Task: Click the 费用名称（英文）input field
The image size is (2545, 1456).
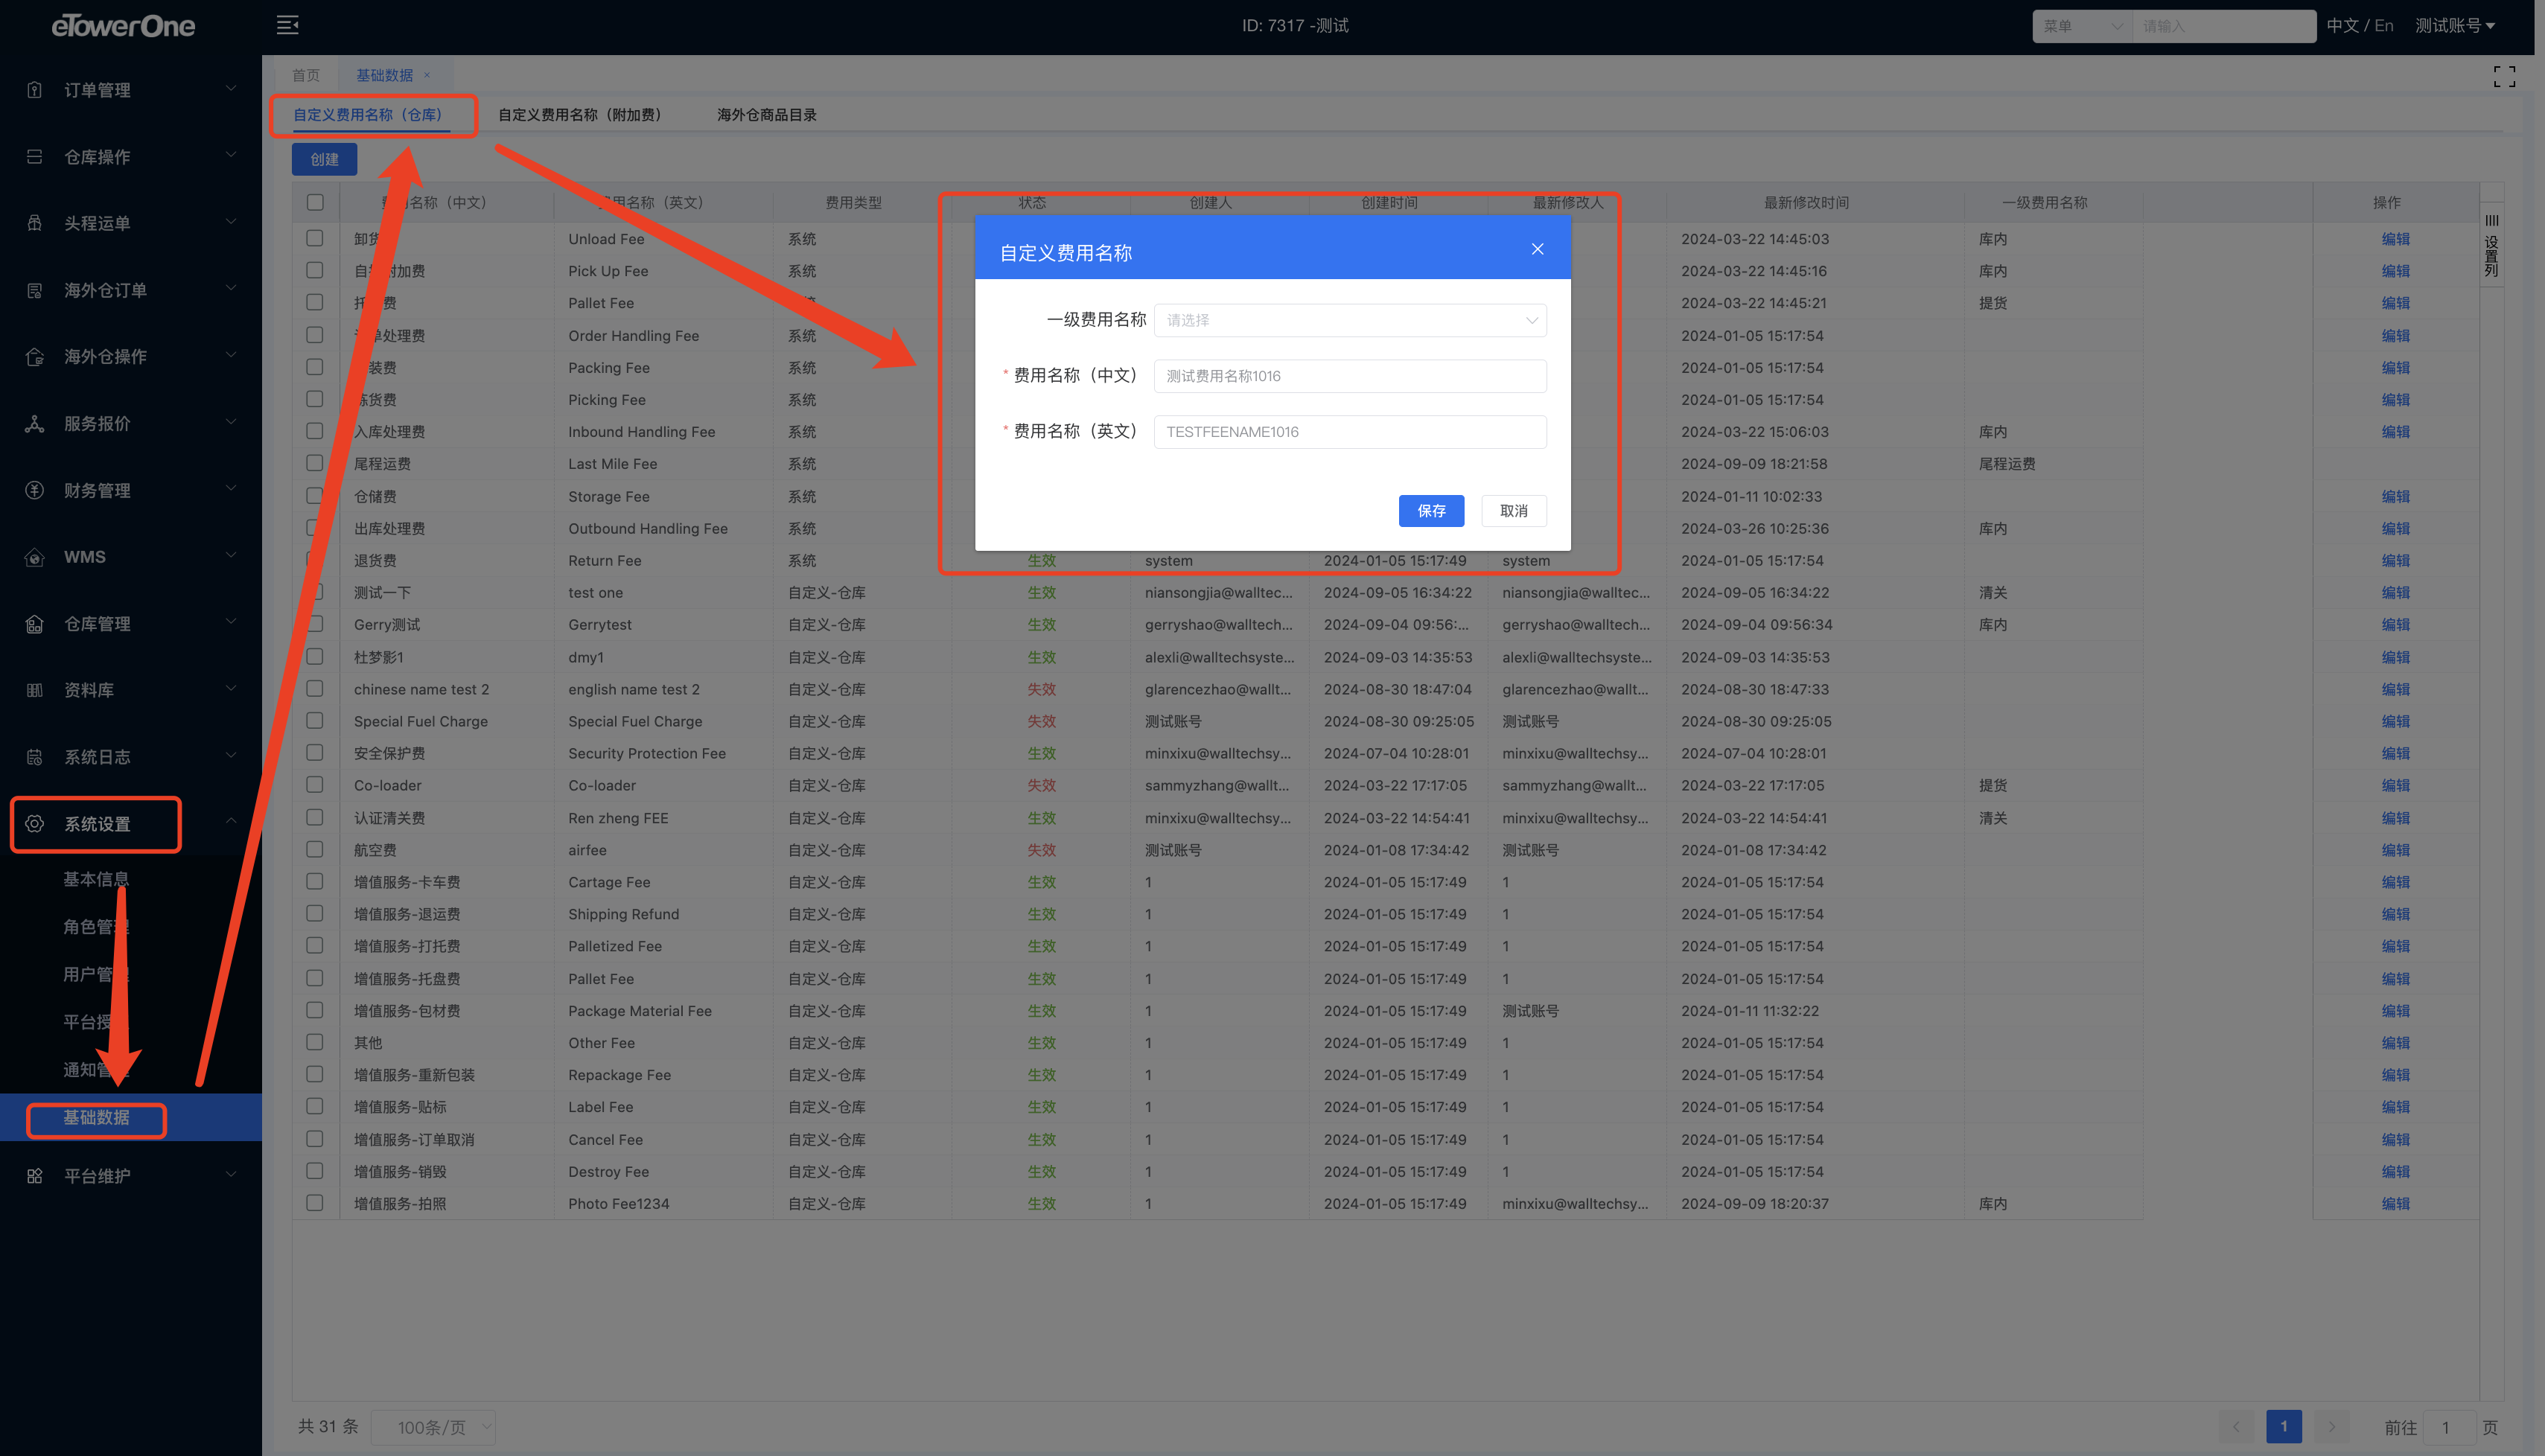Action: (x=1349, y=432)
